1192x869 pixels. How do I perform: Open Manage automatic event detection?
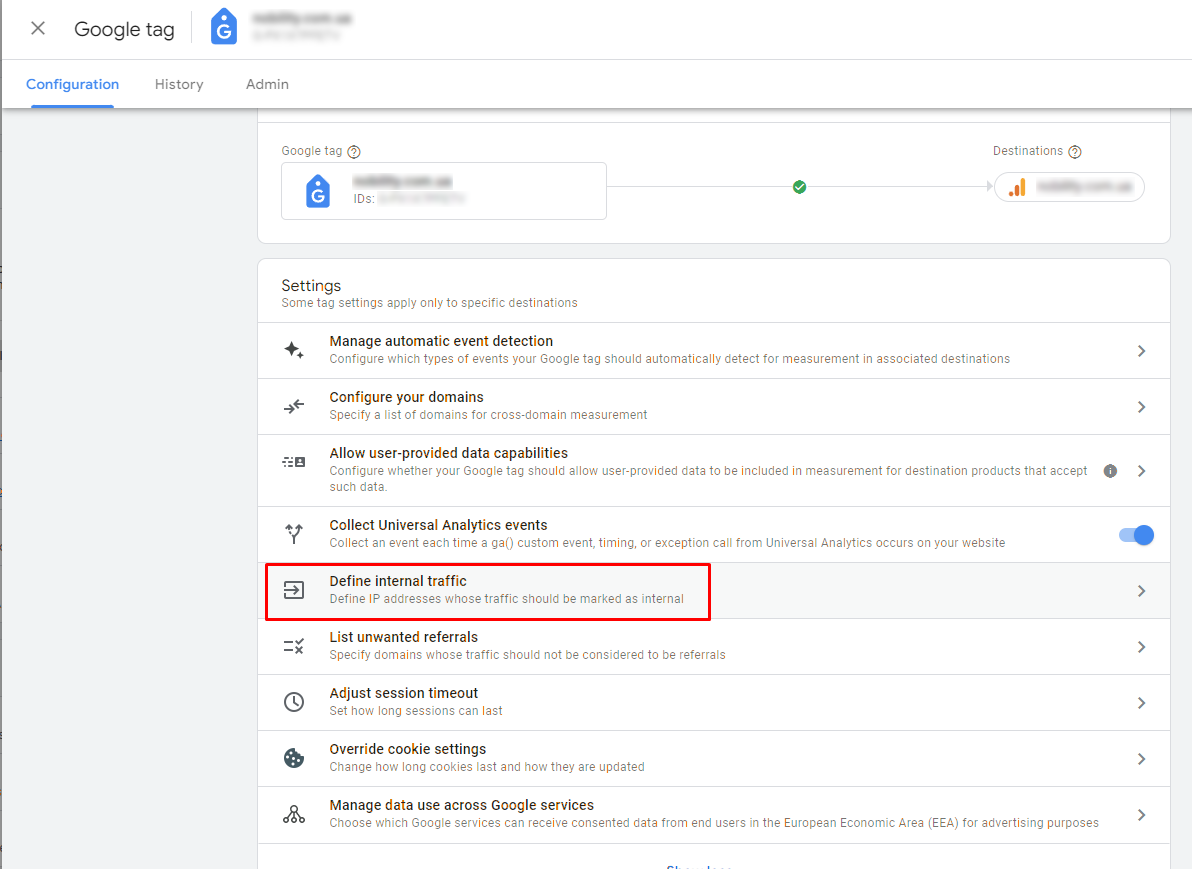[713, 350]
